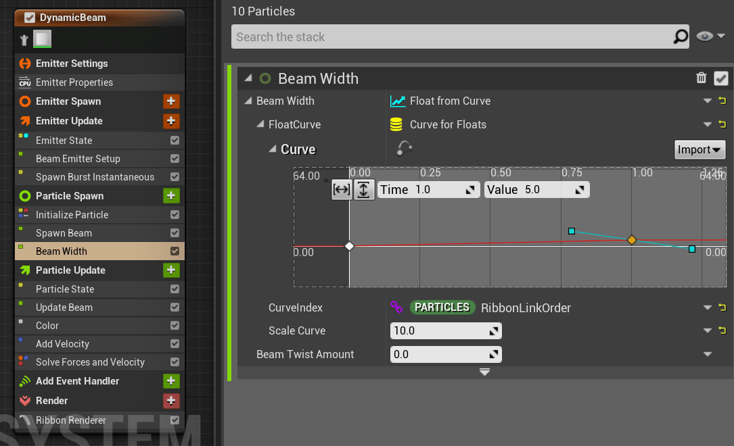Select the orange keyframe on the curve
Screen dimensions: 734x446
(631, 240)
